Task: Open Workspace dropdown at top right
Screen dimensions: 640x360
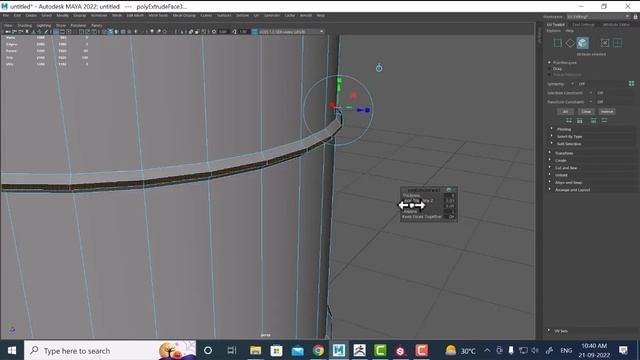Action: pos(598,17)
